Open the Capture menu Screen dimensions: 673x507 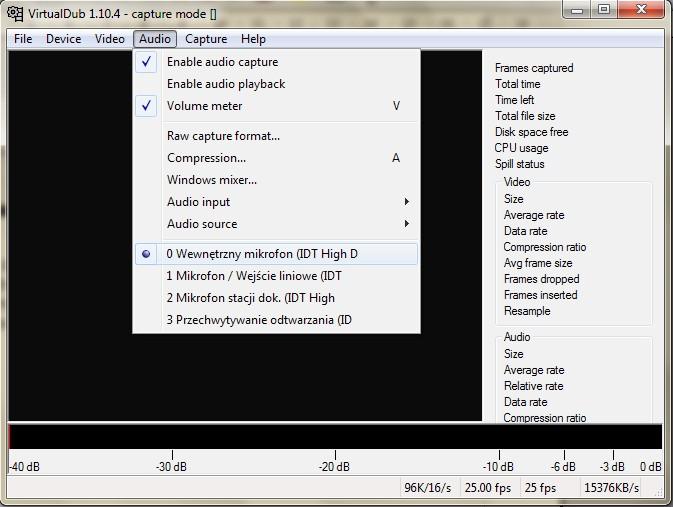click(206, 39)
